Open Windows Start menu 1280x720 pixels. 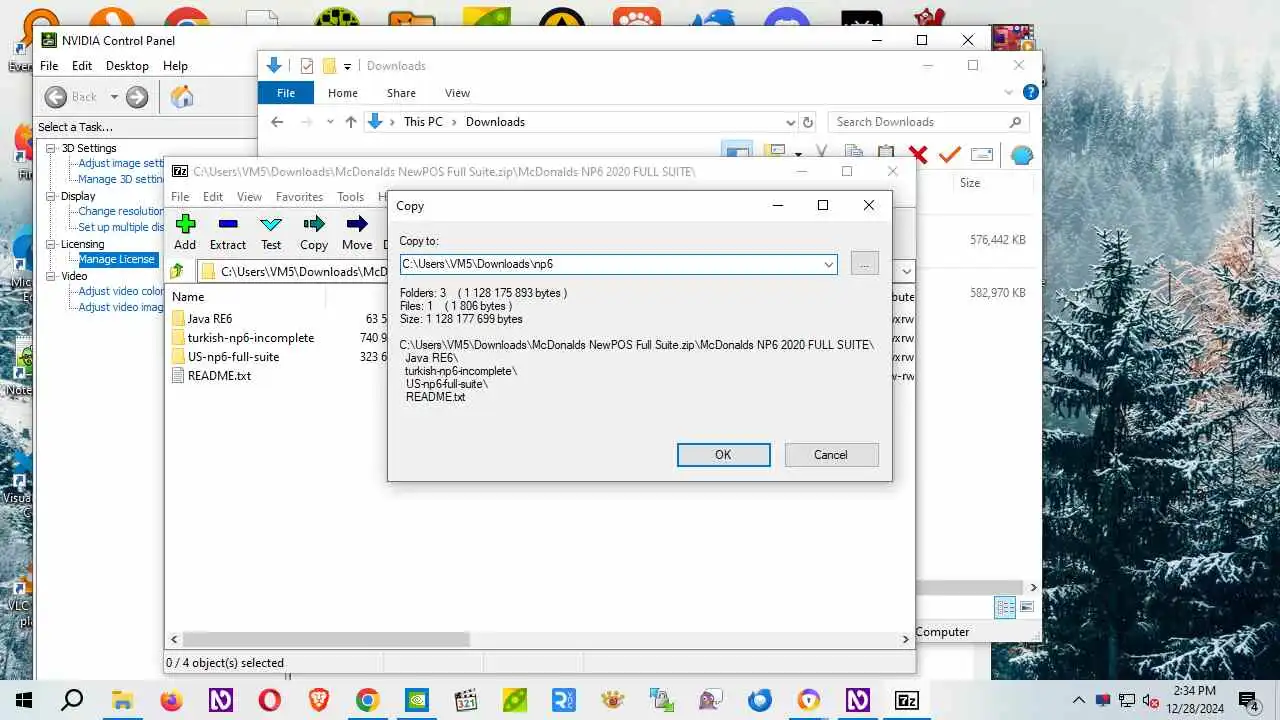pos(23,700)
